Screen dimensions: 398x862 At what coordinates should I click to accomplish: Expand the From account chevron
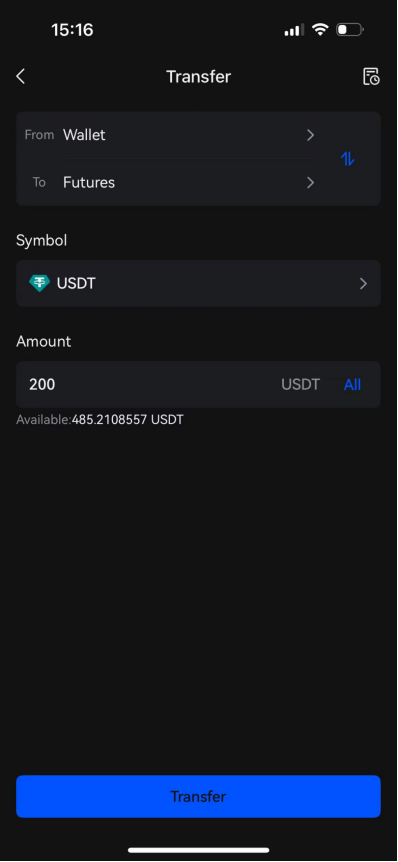tap(310, 135)
